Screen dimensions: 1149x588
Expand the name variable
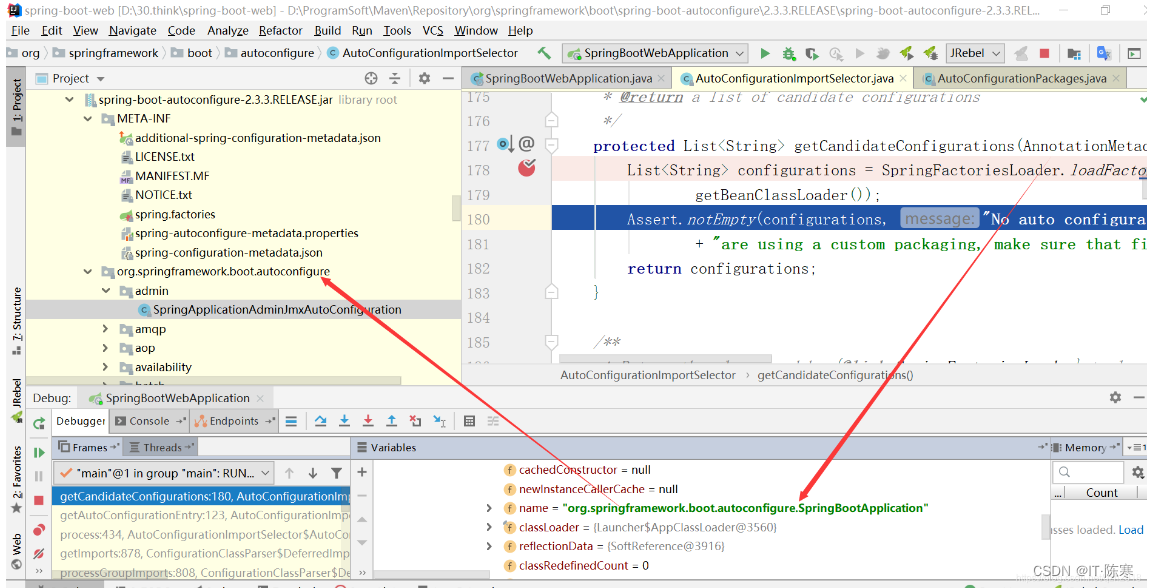coord(489,508)
